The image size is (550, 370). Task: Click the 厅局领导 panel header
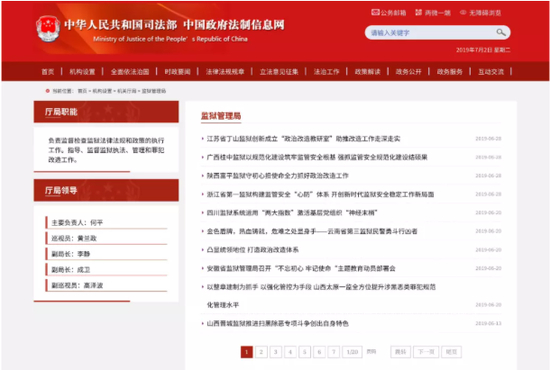point(106,190)
